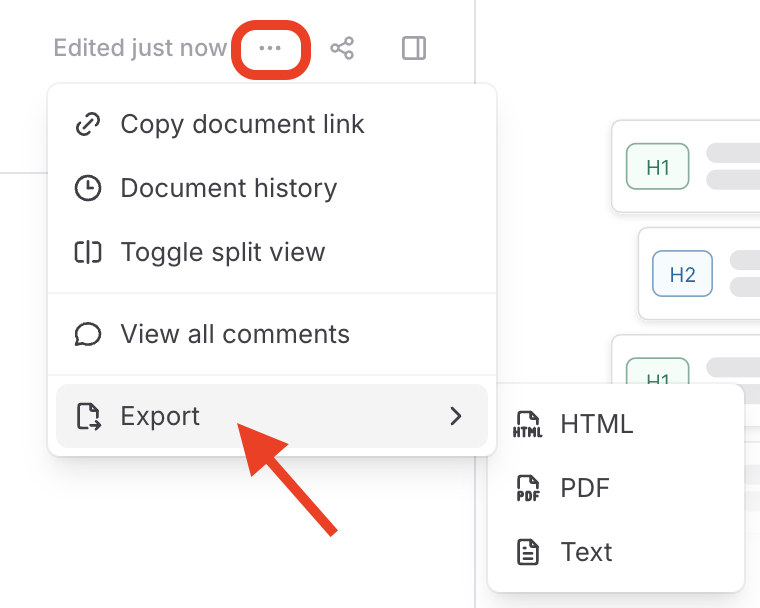
Task: Export the document as HTML
Action: [597, 424]
